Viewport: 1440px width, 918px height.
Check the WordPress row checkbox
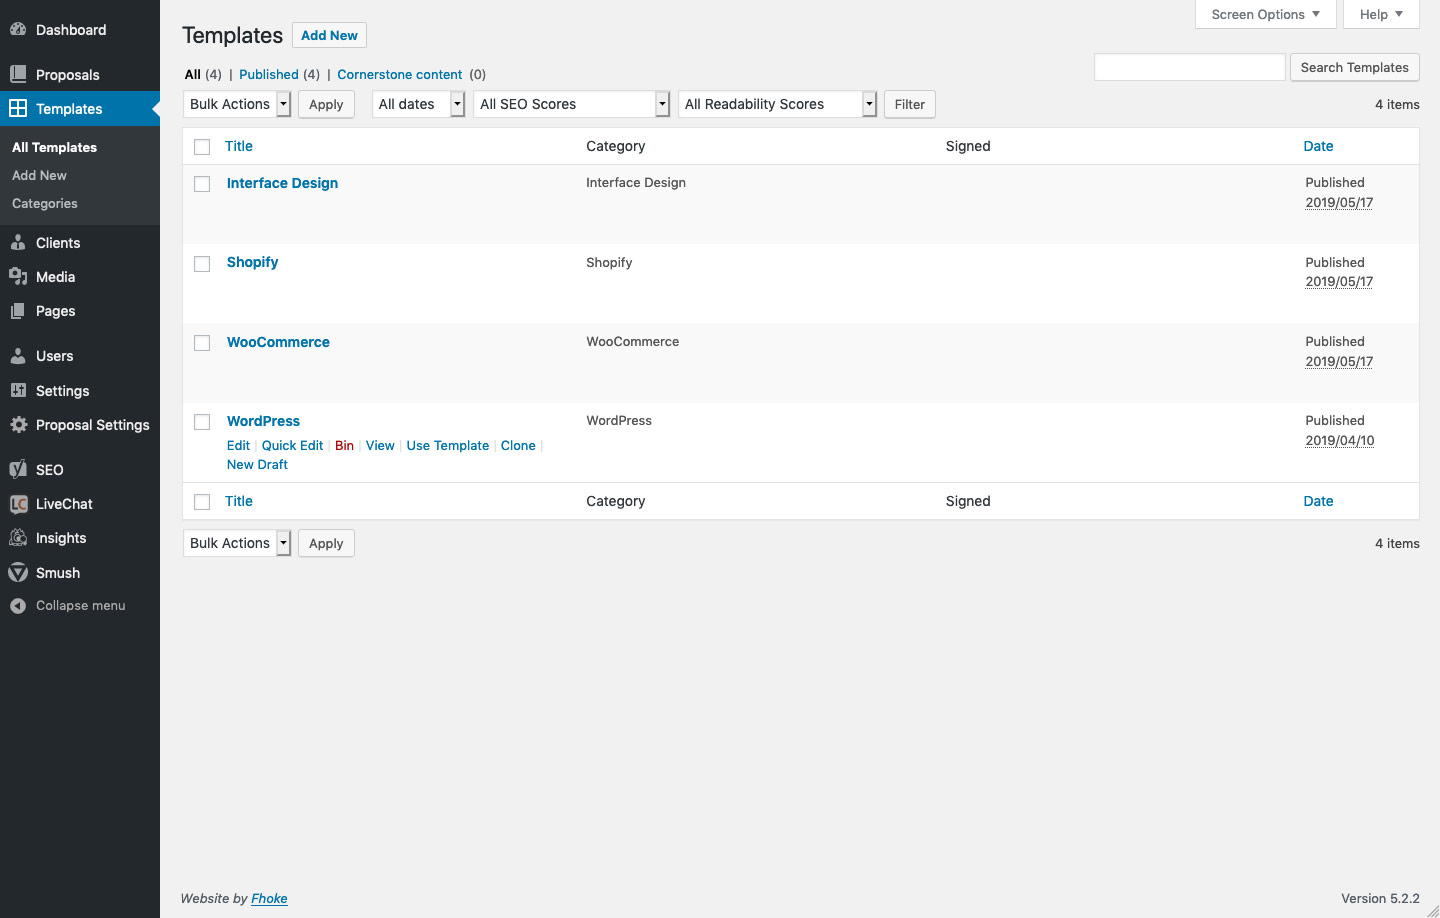click(202, 422)
